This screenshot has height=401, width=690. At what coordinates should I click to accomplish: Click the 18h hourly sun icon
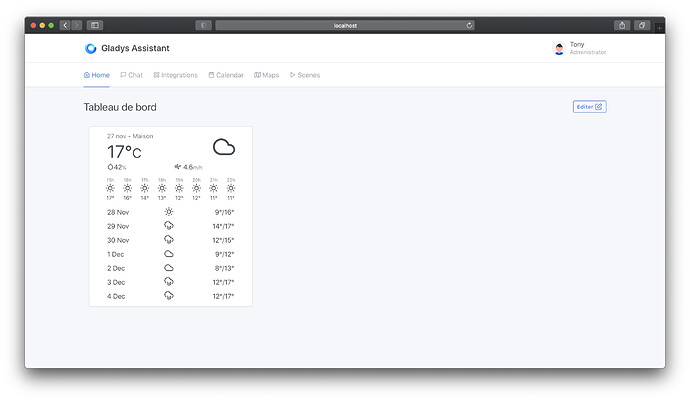point(162,188)
